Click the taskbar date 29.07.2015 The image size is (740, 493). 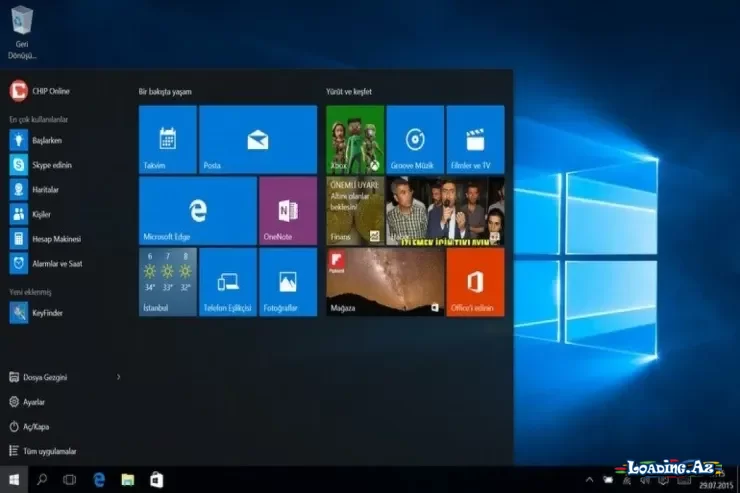[x=716, y=485]
